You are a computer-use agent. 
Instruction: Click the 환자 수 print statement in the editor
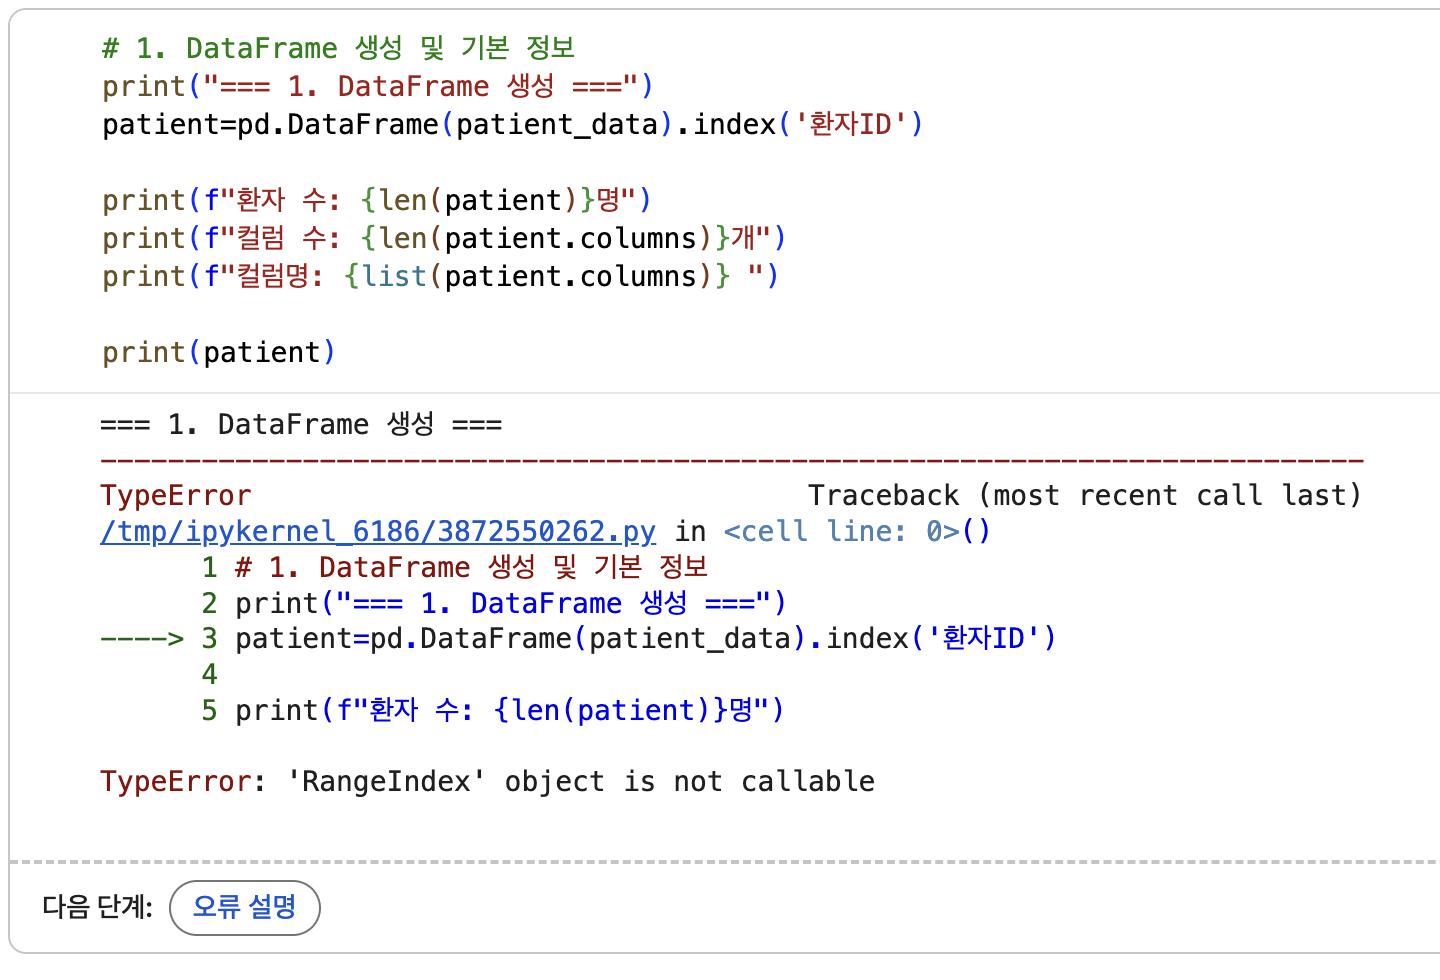click(x=377, y=200)
